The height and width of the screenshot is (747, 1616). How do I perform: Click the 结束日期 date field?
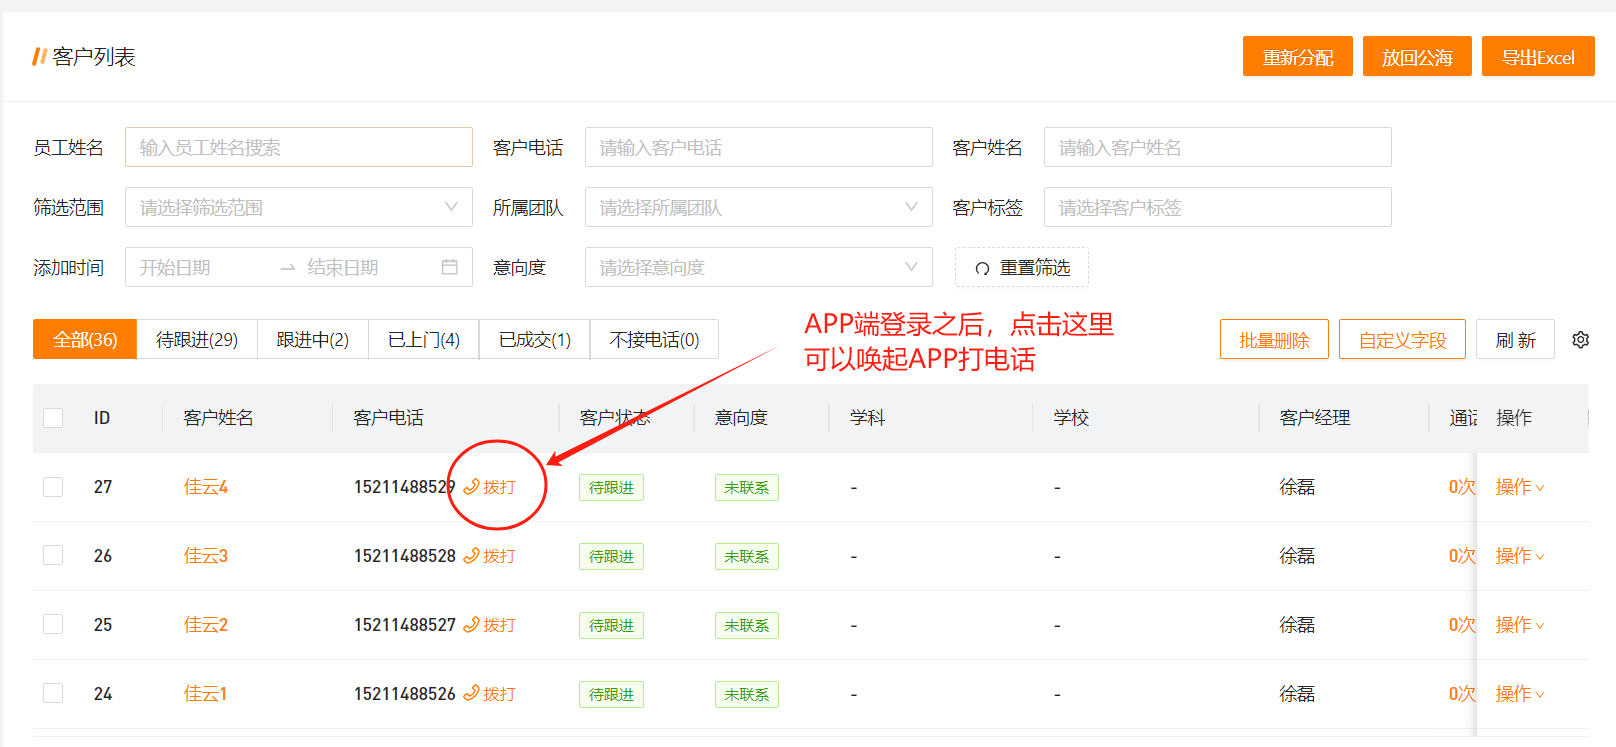pos(343,267)
